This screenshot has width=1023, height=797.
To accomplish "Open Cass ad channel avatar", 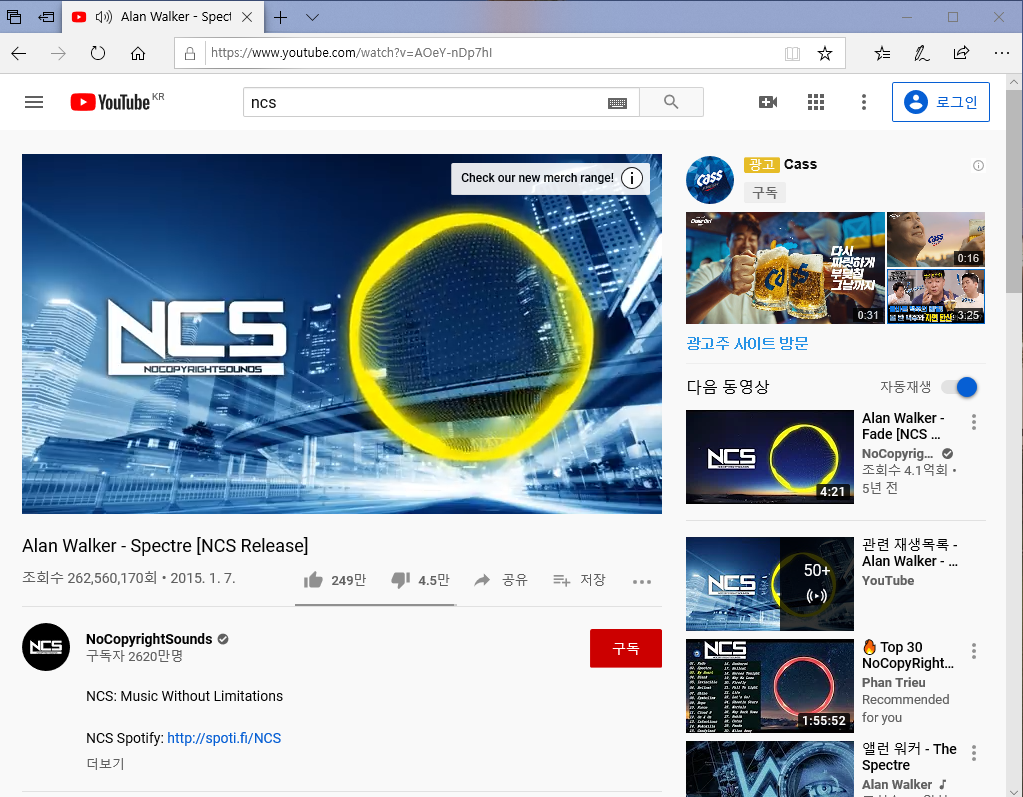I will (710, 180).
